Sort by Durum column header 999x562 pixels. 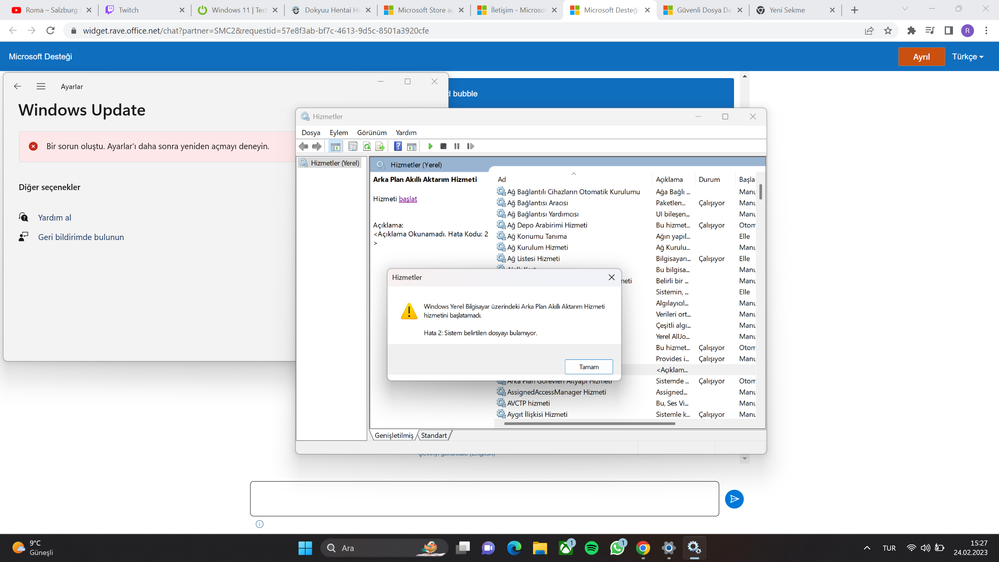point(709,180)
